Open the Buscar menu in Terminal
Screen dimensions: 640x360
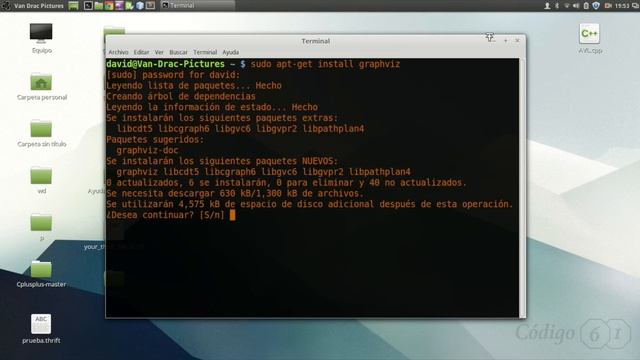178,52
